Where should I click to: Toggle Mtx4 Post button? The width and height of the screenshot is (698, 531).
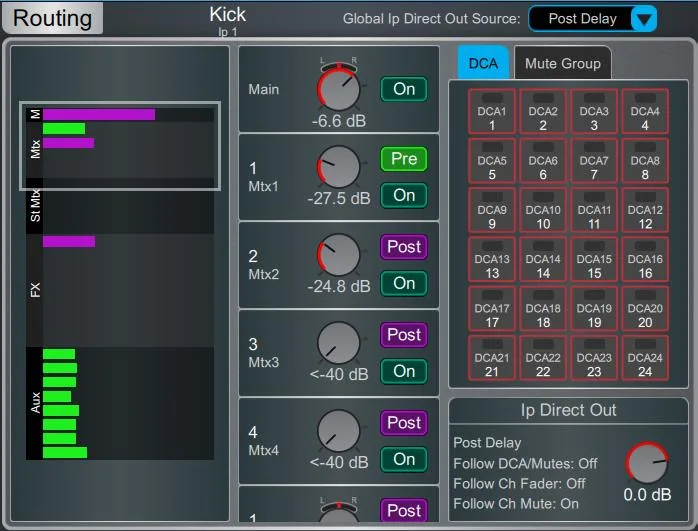tap(404, 423)
